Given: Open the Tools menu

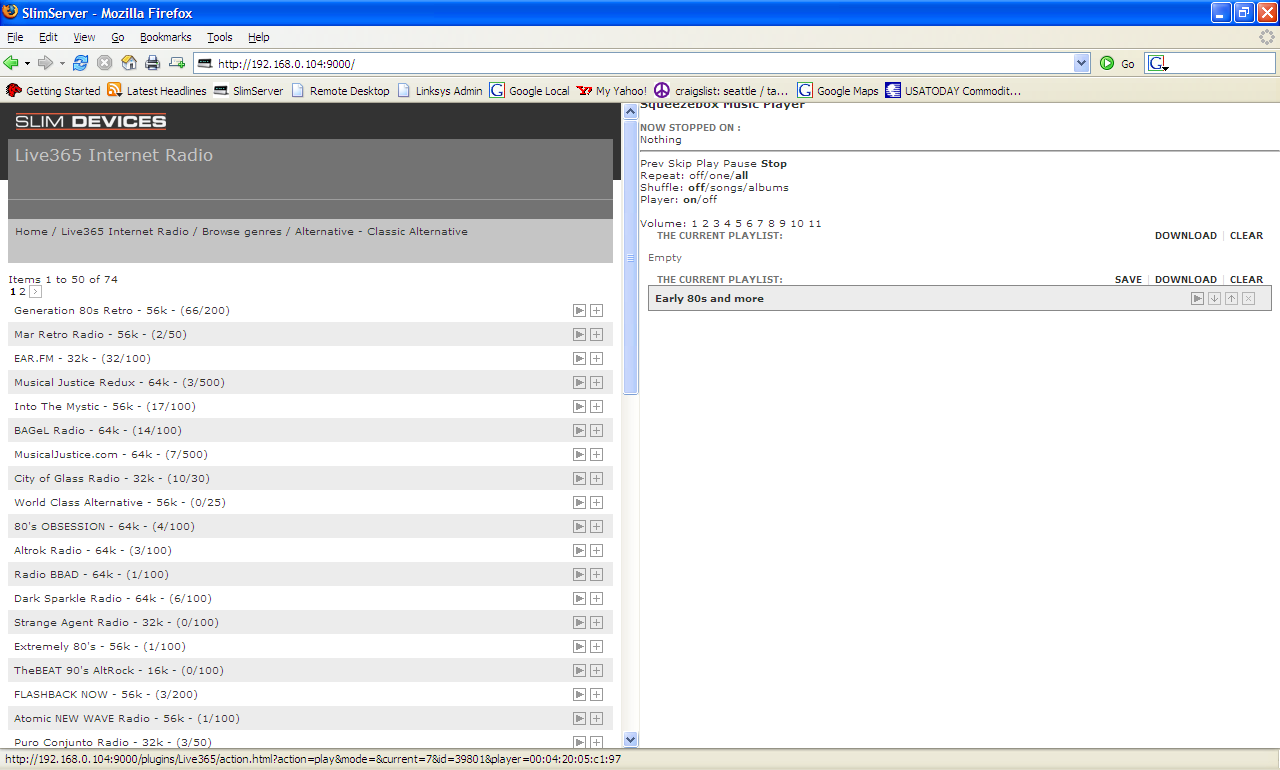Looking at the screenshot, I should pos(219,37).
